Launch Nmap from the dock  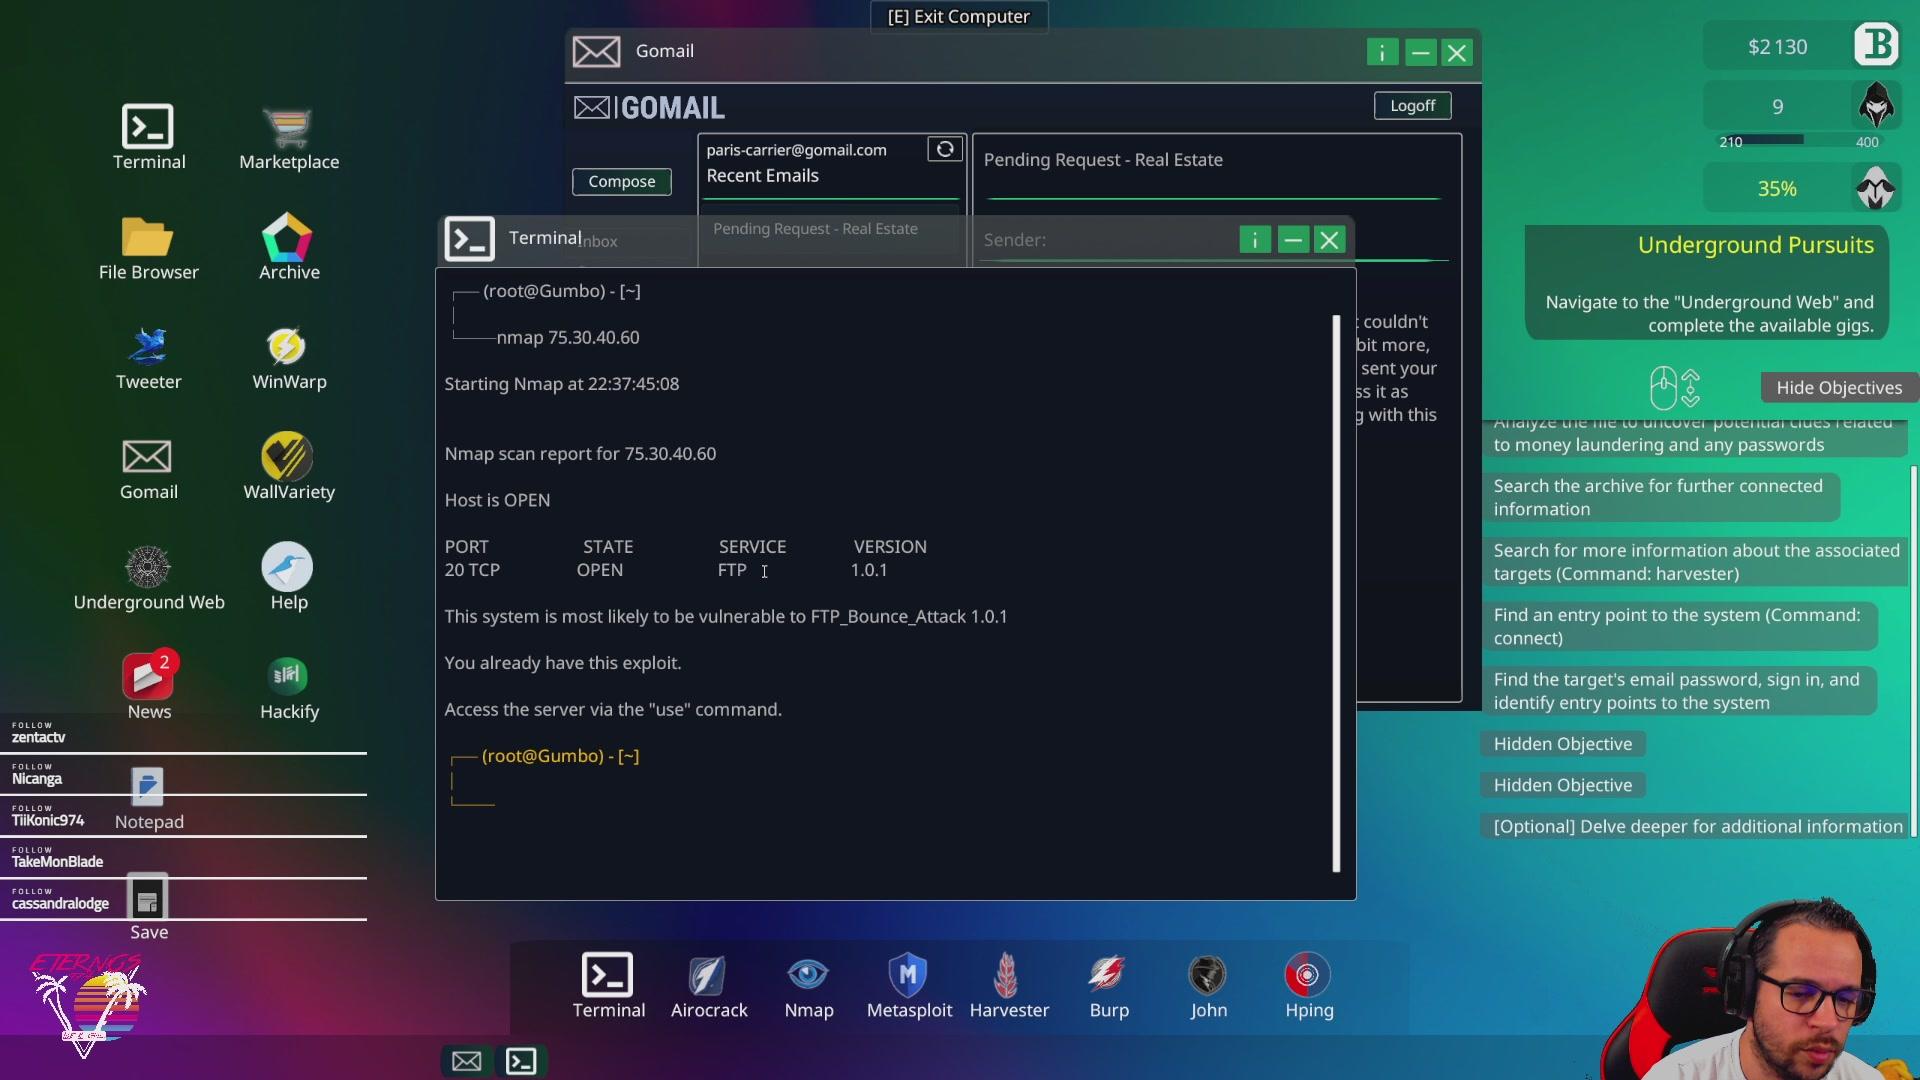808,985
